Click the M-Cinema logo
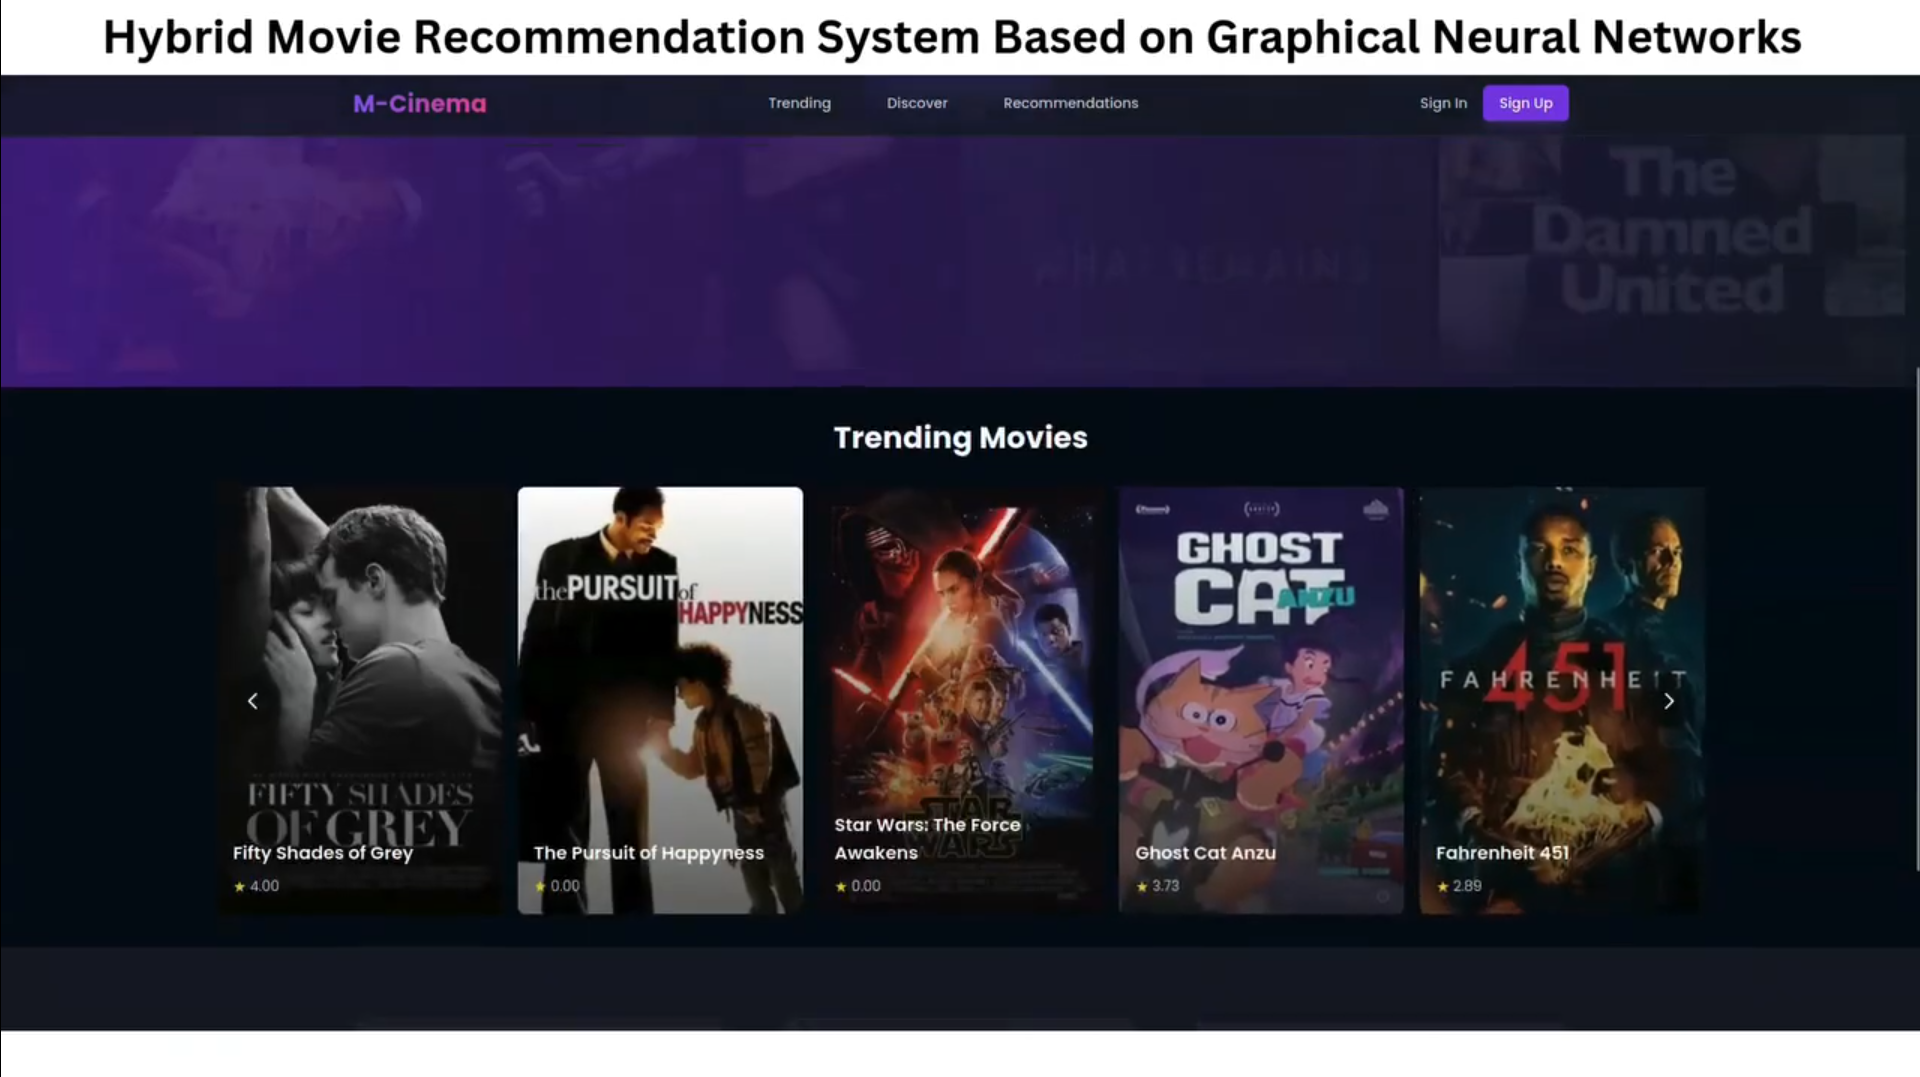The image size is (1920, 1077). [419, 103]
